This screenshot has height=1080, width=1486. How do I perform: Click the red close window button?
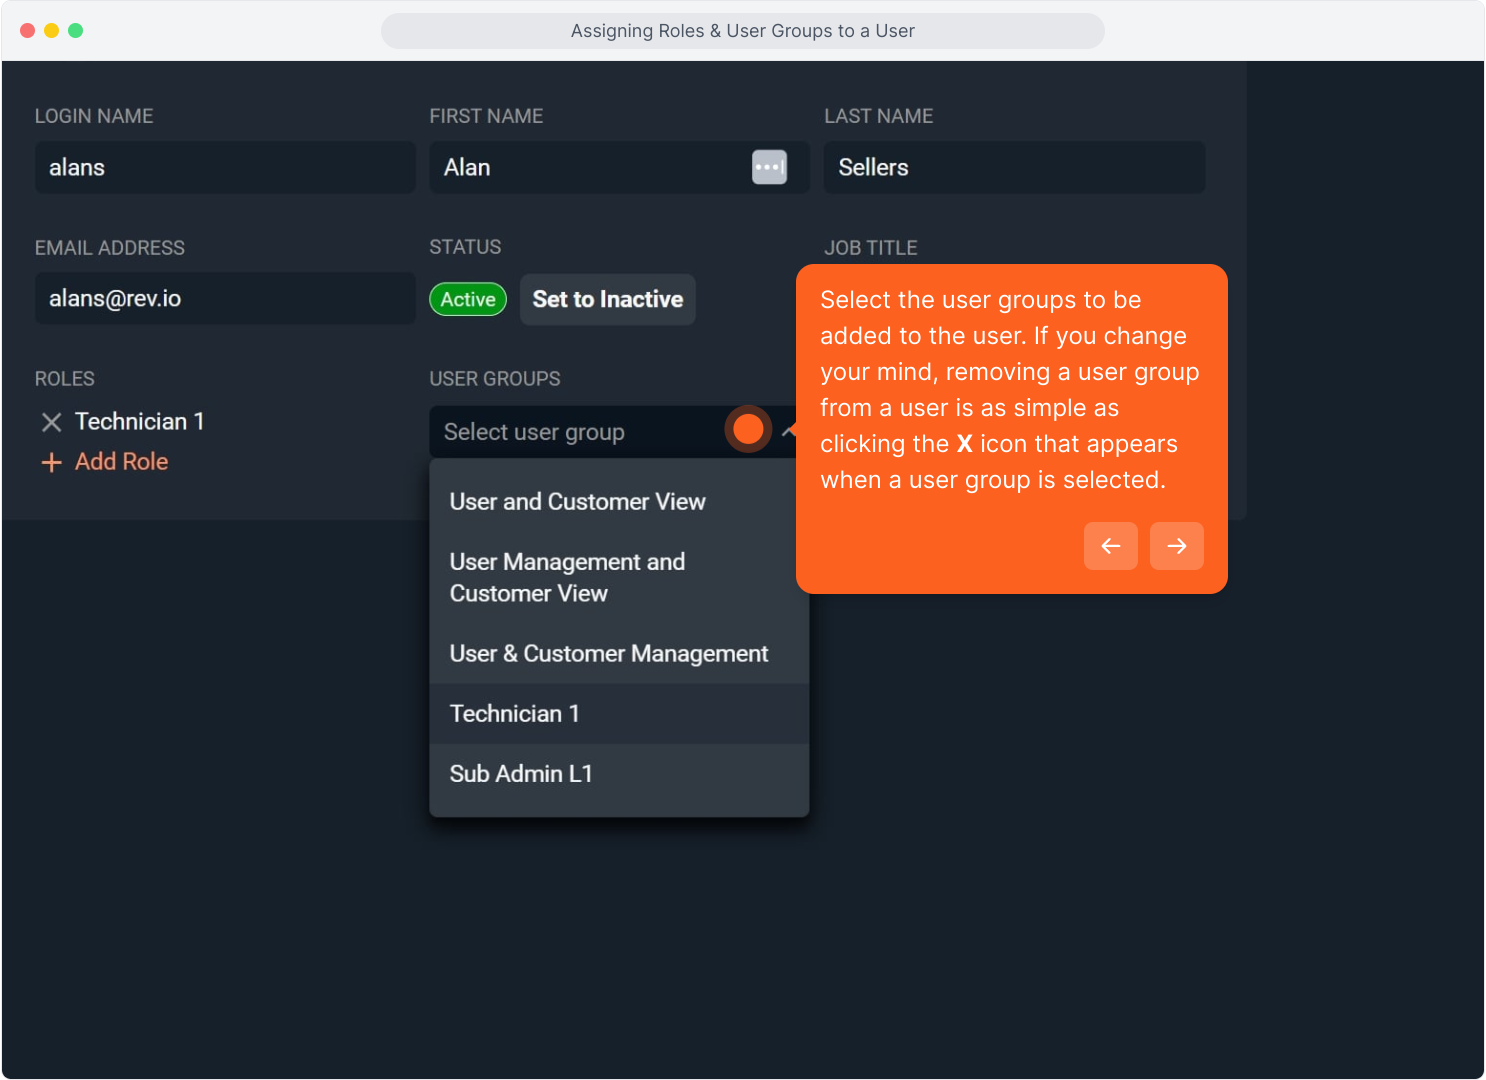28,31
